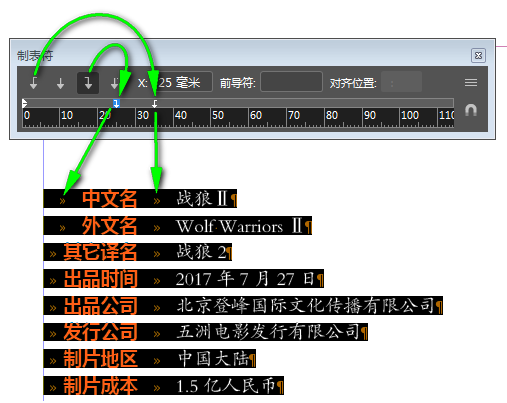This screenshot has height=403, width=507.
Task: Open the Tabs panel menu
Action: 471,82
